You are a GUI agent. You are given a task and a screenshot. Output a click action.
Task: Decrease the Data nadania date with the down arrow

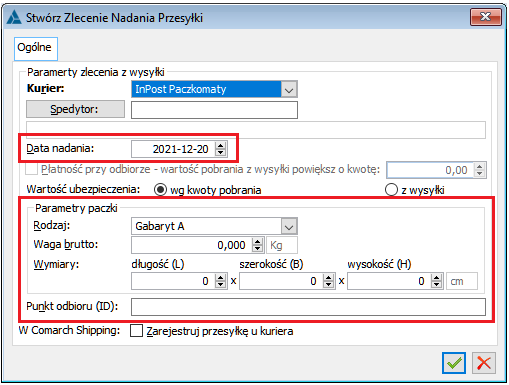[221, 153]
